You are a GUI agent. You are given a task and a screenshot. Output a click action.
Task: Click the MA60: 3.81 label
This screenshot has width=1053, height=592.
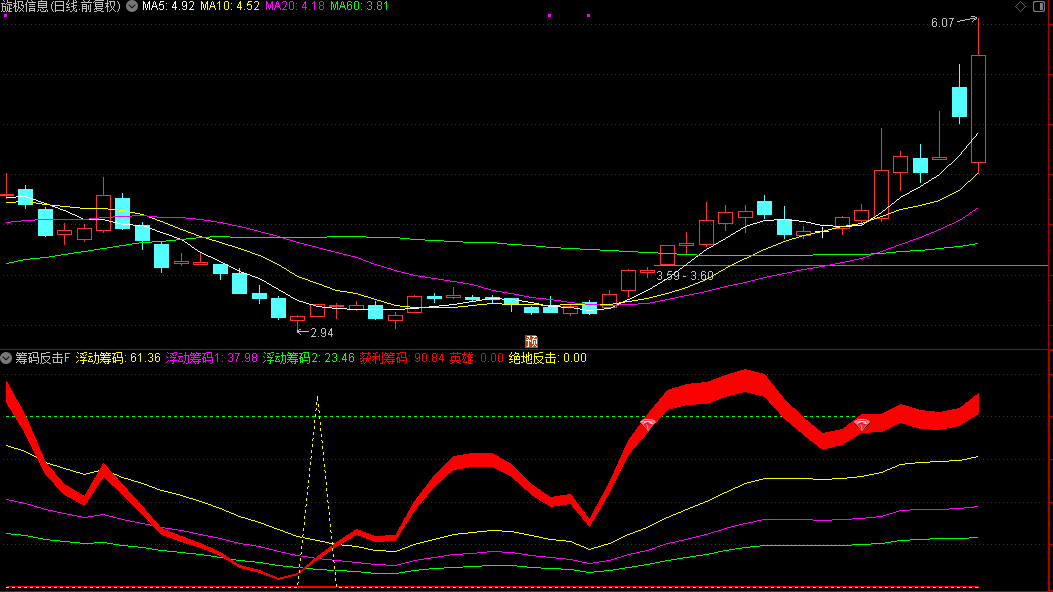point(359,6)
